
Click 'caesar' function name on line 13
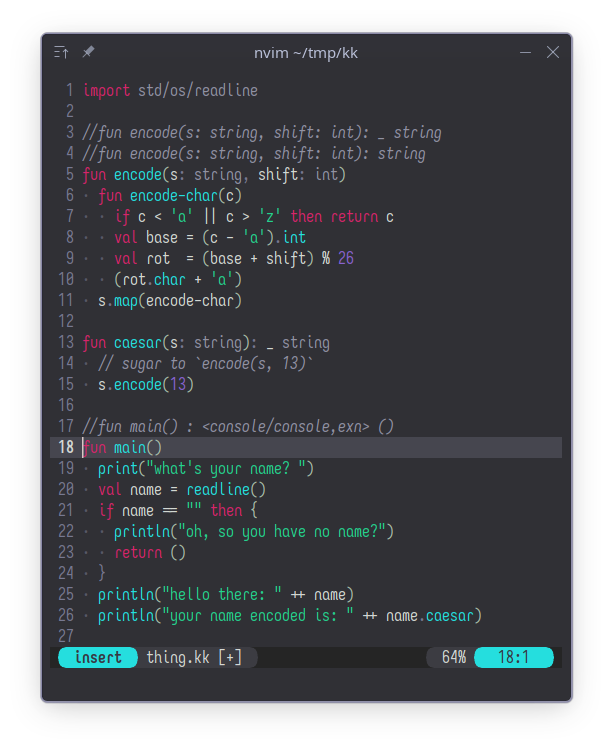(x=138, y=343)
